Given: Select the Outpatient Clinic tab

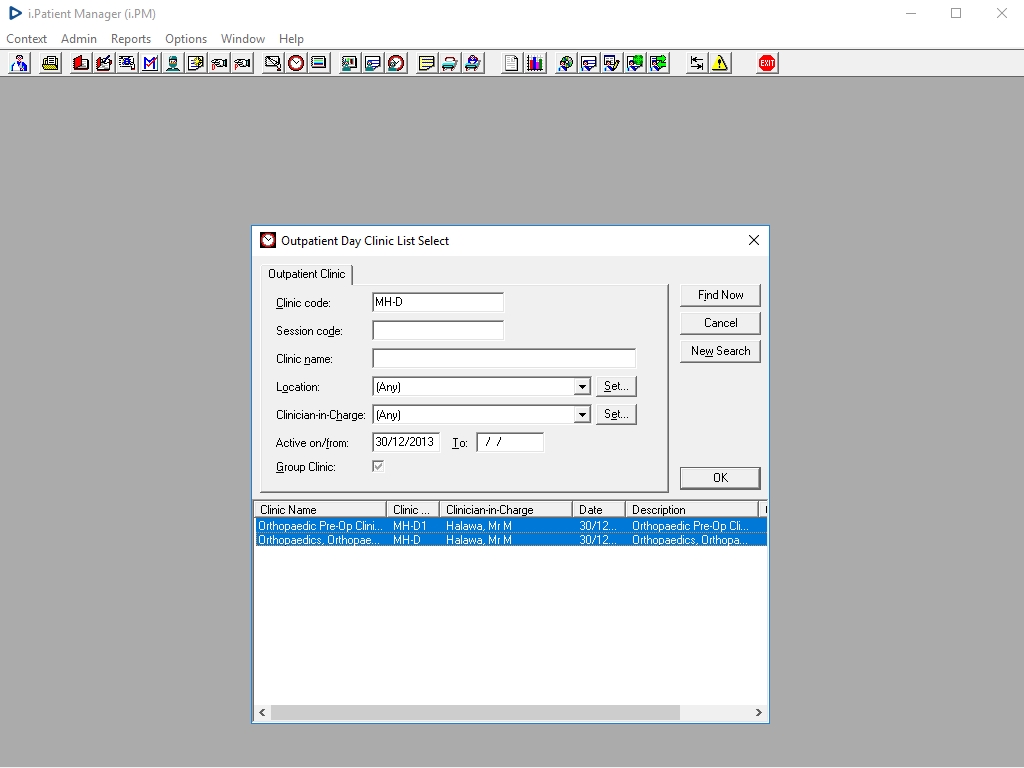Looking at the screenshot, I should [306, 274].
